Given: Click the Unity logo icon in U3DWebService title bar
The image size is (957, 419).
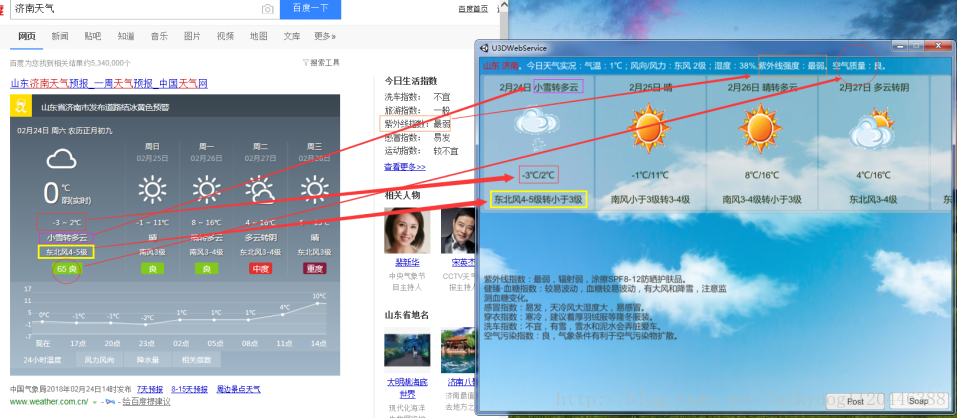Looking at the screenshot, I should click(485, 48).
